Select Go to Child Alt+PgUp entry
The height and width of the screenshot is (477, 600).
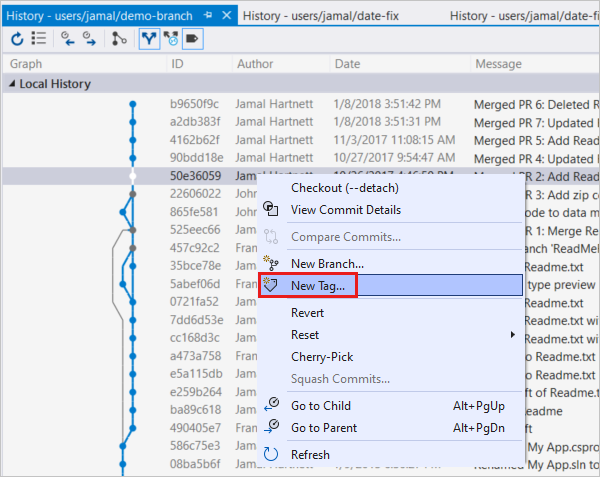pos(390,405)
